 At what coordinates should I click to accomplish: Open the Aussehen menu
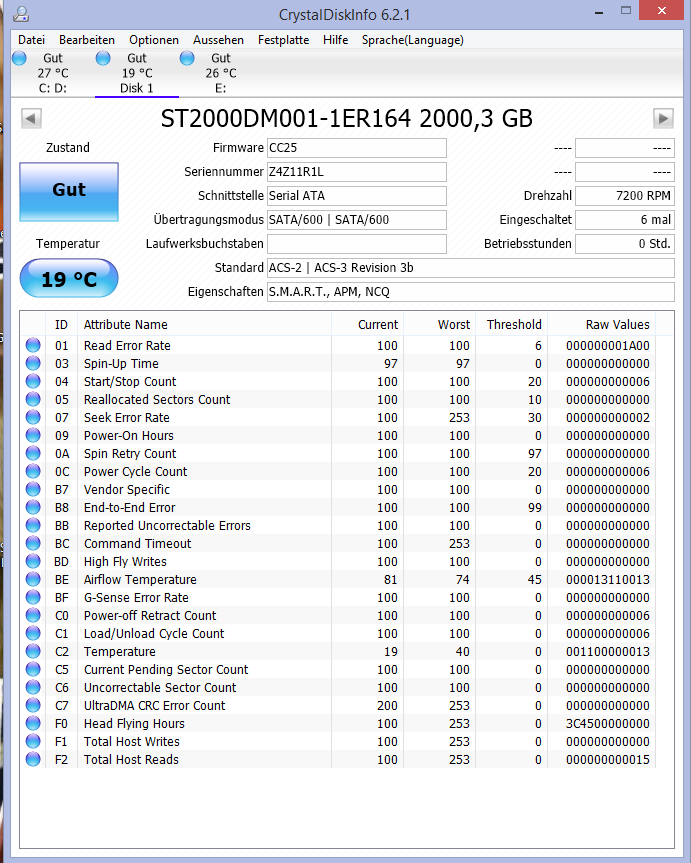point(218,40)
